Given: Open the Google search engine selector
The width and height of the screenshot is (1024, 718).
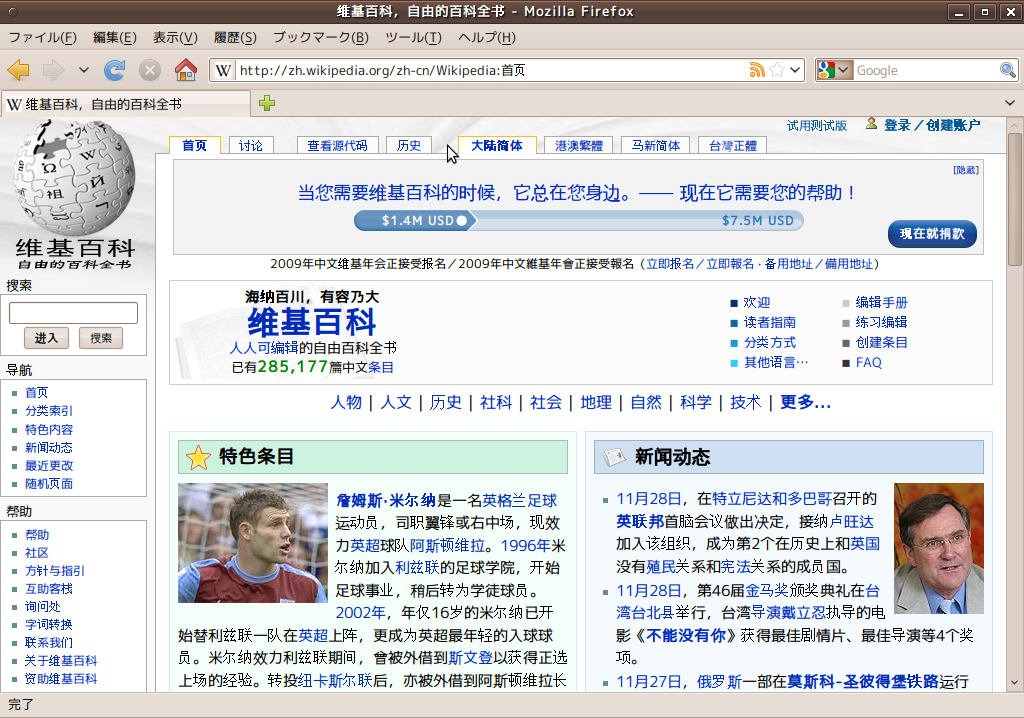Looking at the screenshot, I should [834, 70].
